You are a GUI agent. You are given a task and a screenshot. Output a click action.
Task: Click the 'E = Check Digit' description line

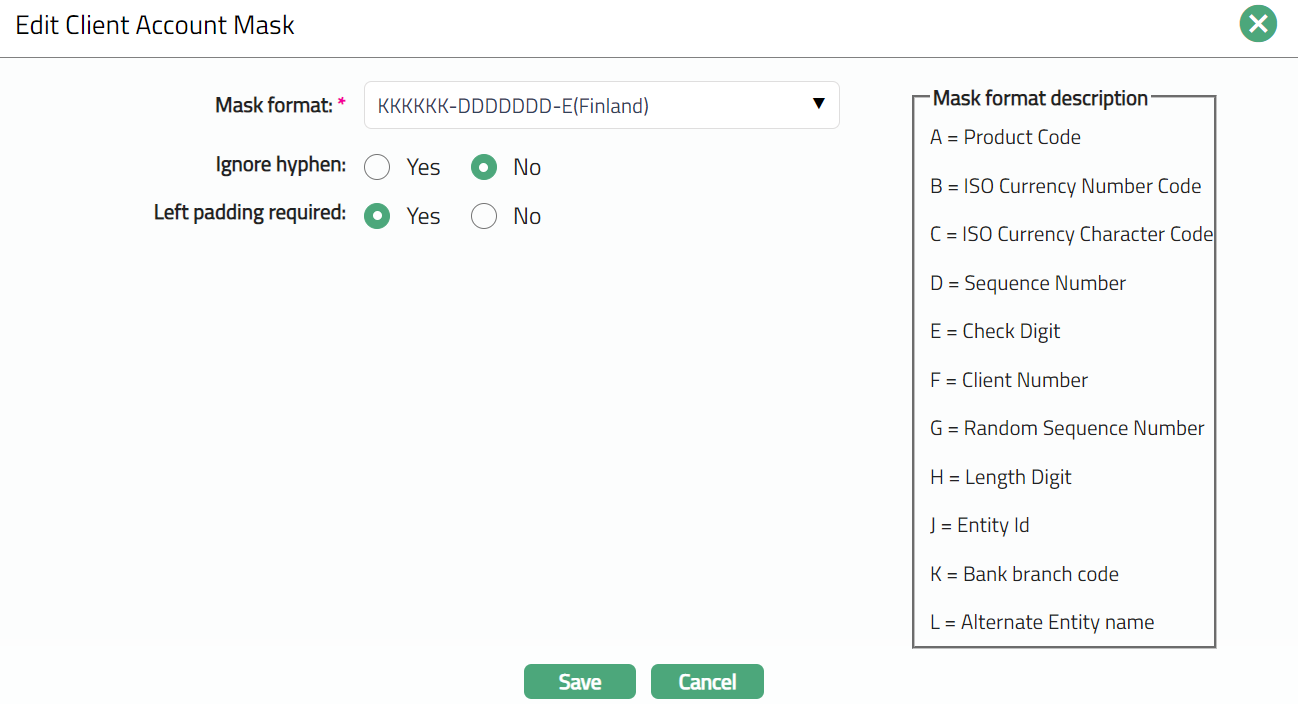point(995,332)
